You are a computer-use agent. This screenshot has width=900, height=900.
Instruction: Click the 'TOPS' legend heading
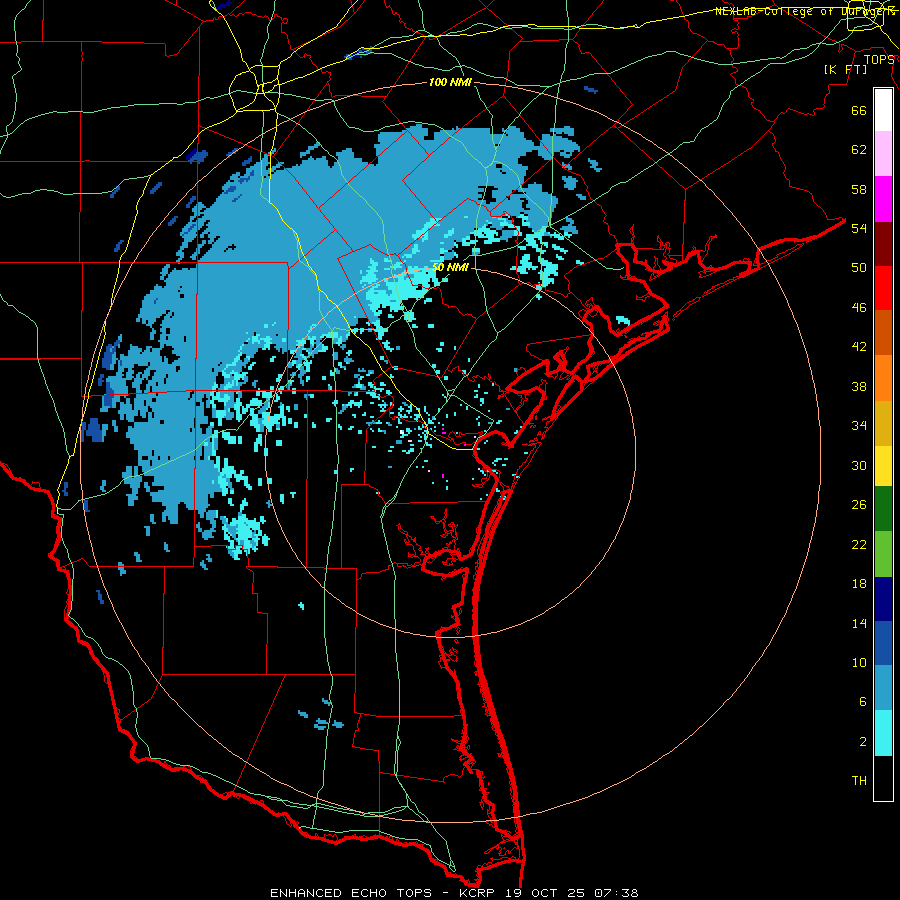pyautogui.click(x=879, y=59)
